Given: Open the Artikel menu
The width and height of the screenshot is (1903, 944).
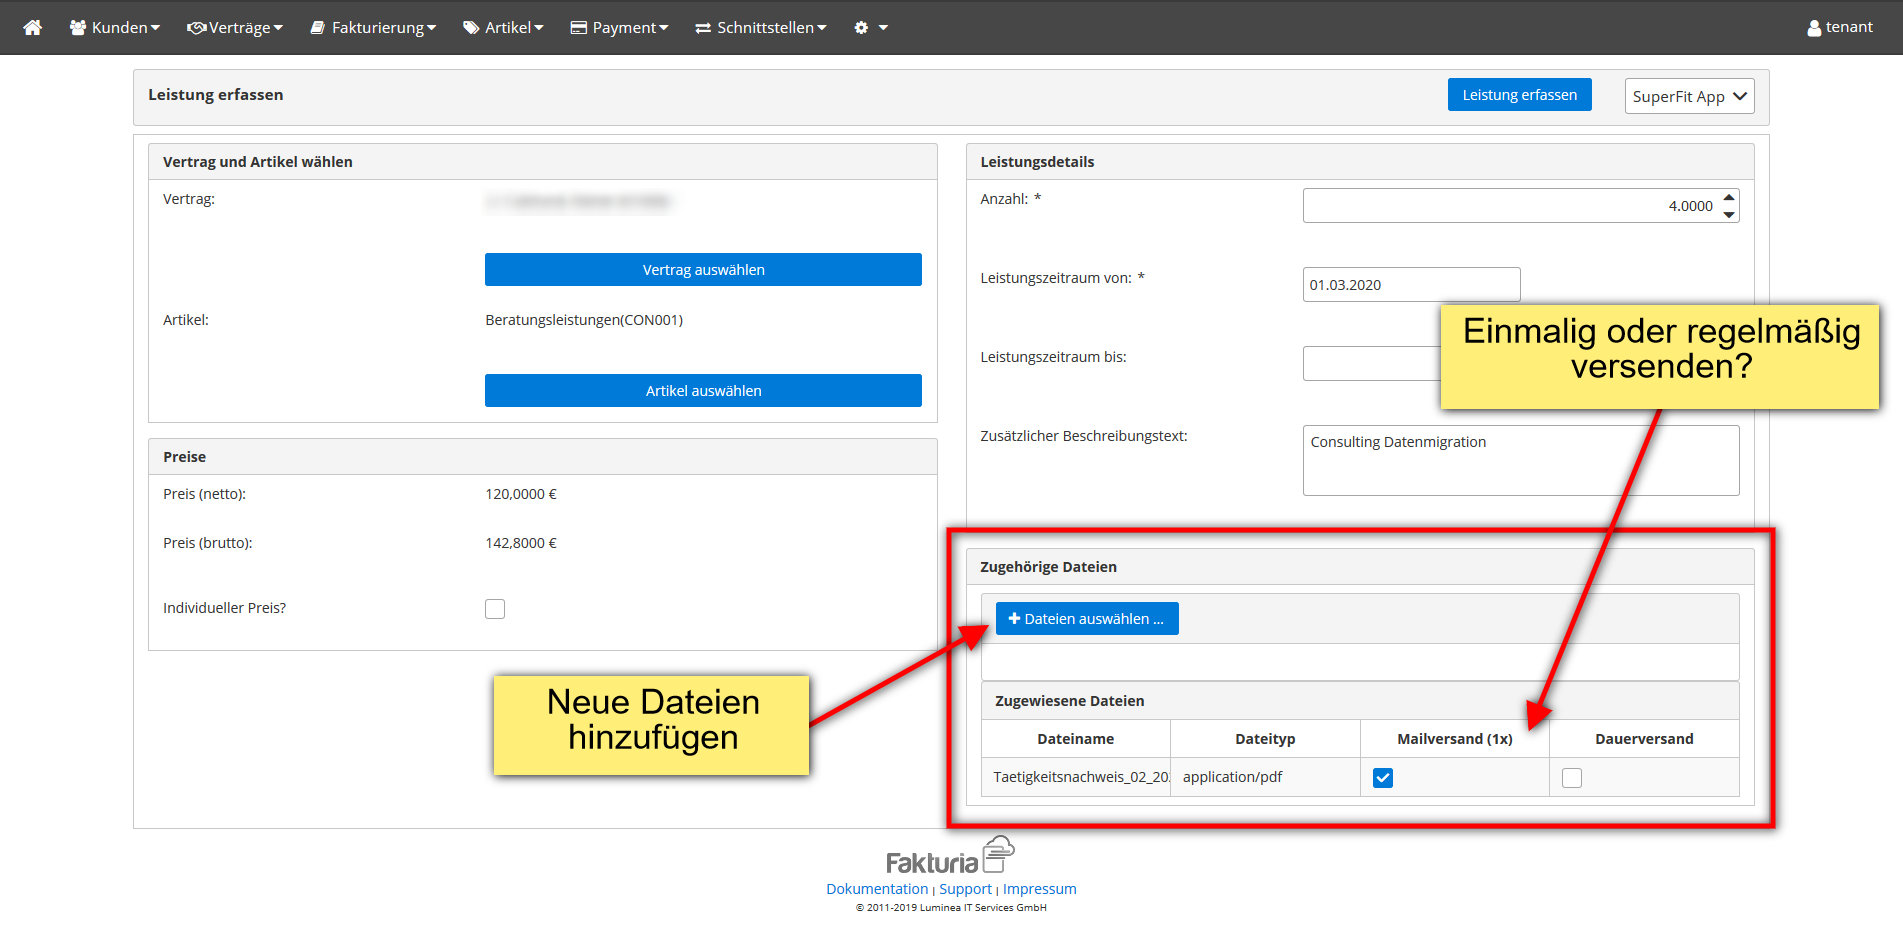Looking at the screenshot, I should point(503,27).
